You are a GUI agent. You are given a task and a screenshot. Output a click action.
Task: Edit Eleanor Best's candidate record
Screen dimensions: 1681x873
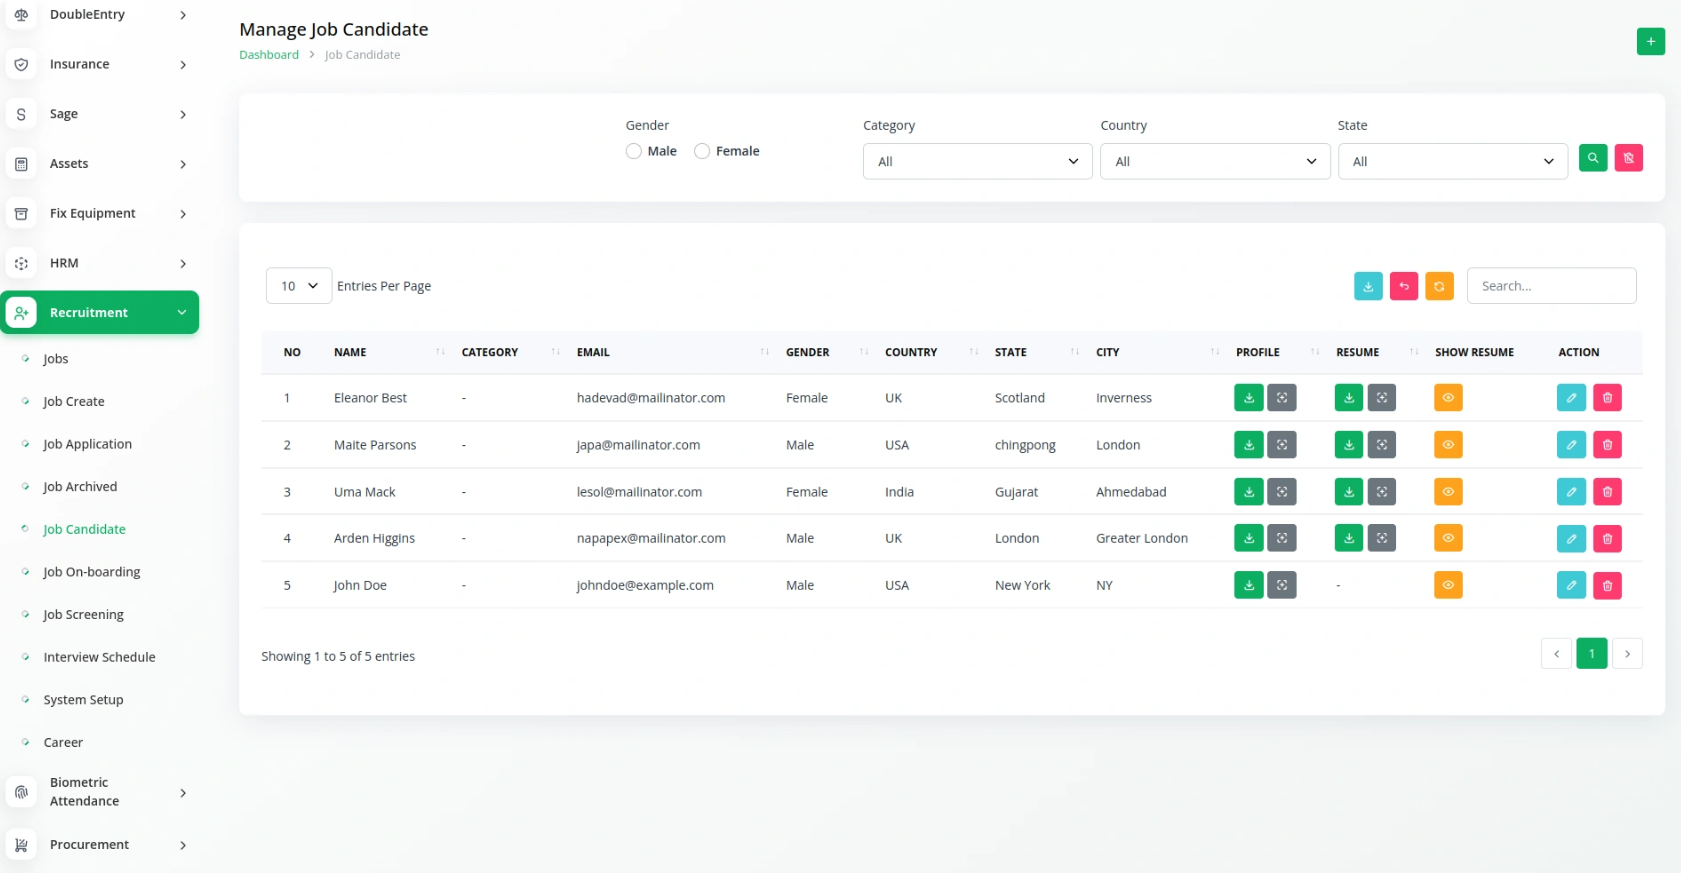coord(1571,398)
